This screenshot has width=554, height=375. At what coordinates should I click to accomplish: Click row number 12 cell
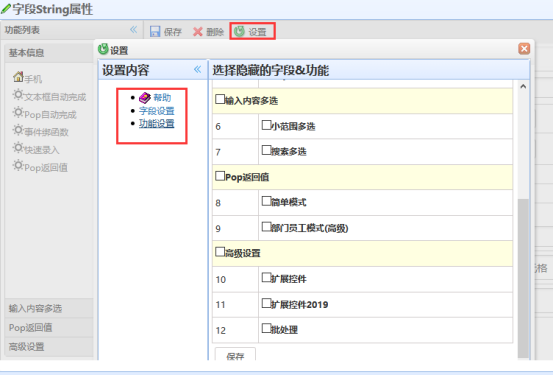pyautogui.click(x=235, y=330)
